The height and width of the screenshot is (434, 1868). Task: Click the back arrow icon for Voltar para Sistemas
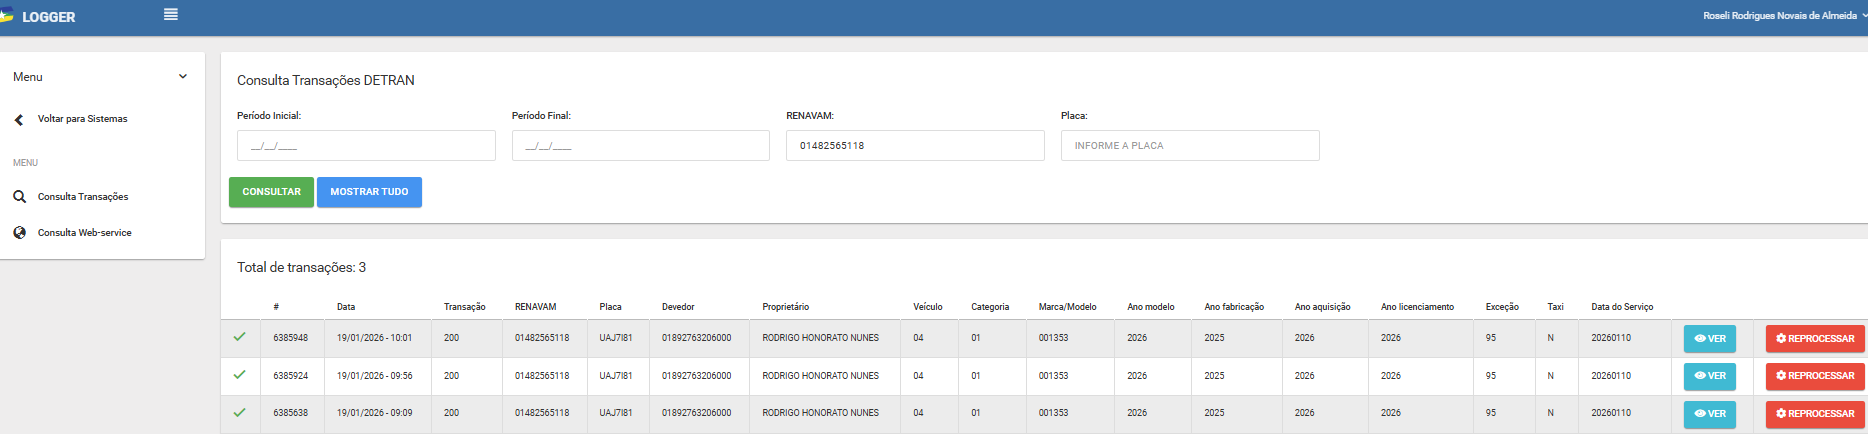[x=19, y=119]
